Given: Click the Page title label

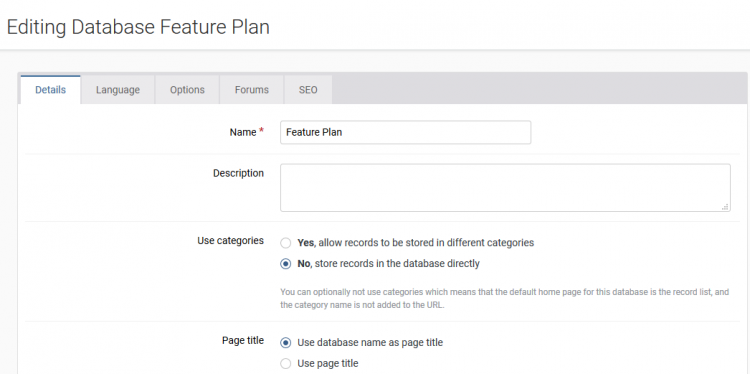Looking at the screenshot, I should (243, 341).
